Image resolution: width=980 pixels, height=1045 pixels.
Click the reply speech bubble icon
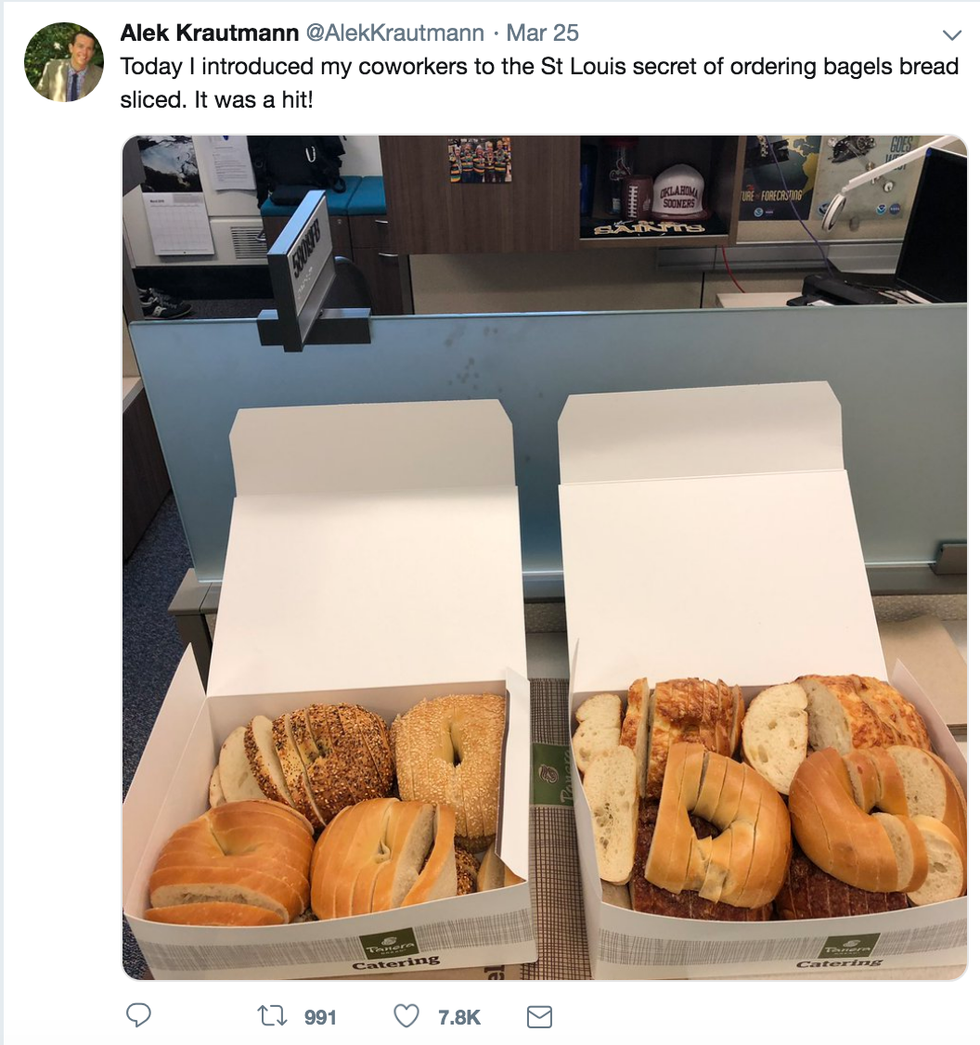139,1015
